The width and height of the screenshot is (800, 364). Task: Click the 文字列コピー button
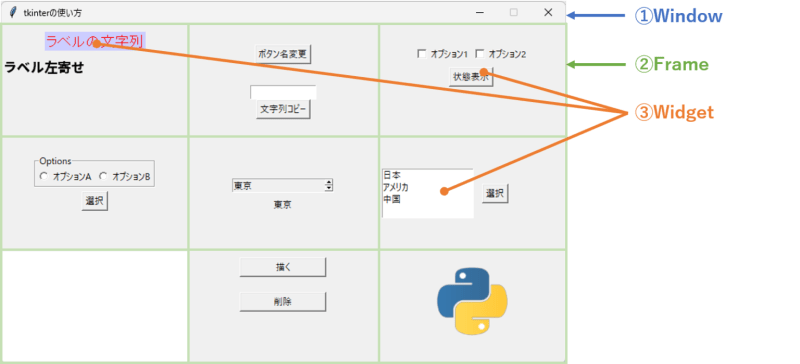coord(283,109)
